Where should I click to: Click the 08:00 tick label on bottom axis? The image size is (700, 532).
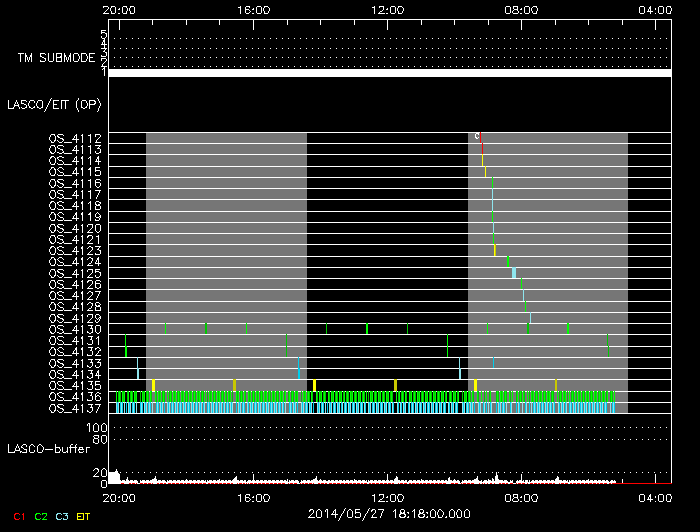coord(522,497)
